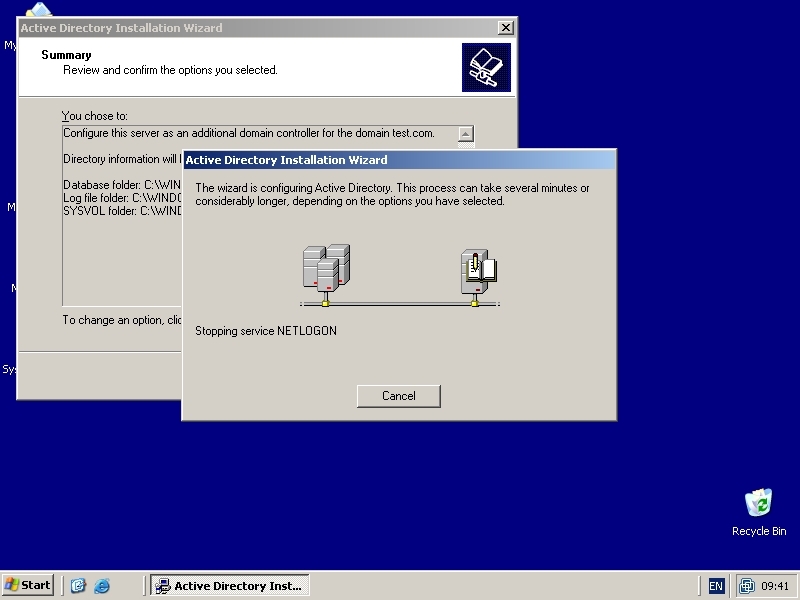800x600 pixels.
Task: Click the 09:41 system clock
Action: (x=774, y=586)
